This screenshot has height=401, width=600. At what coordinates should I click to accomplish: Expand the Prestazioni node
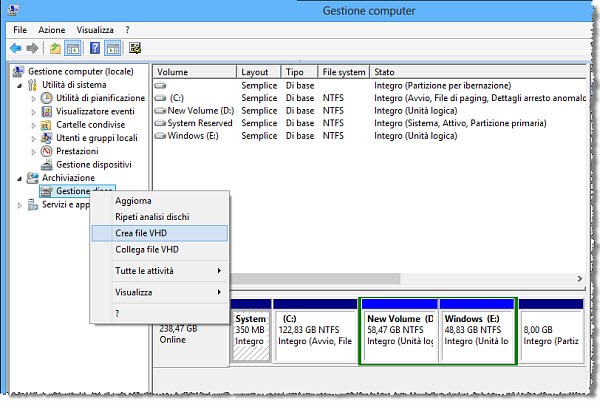coord(34,152)
